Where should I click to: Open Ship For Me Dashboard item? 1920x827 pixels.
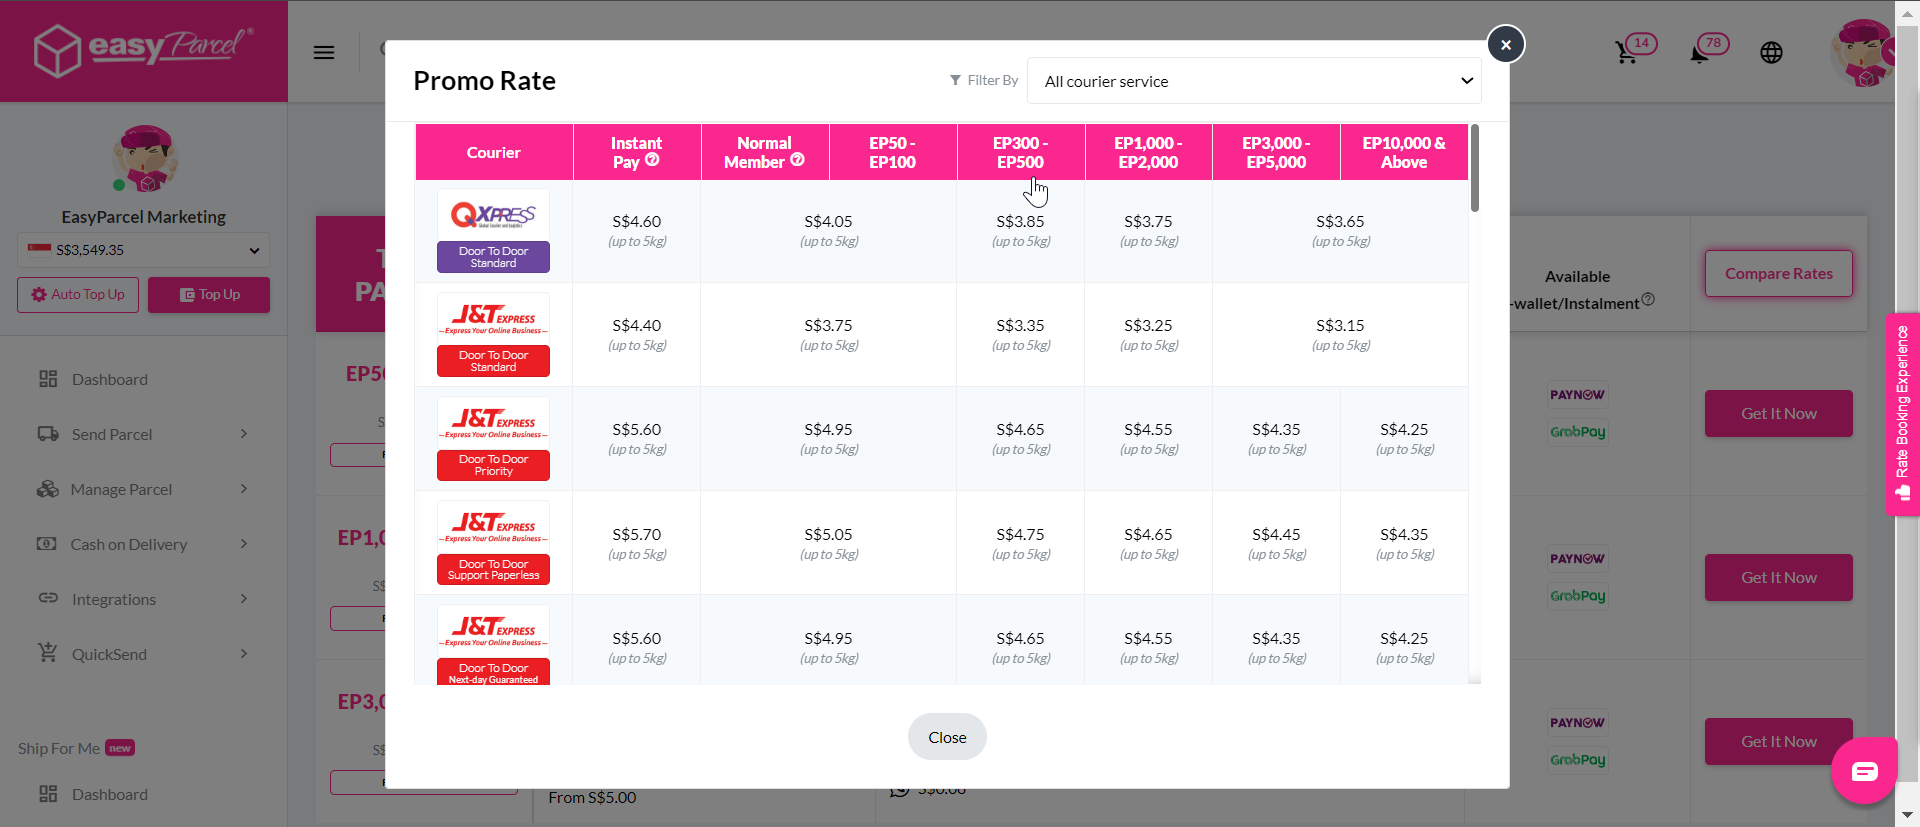(109, 794)
